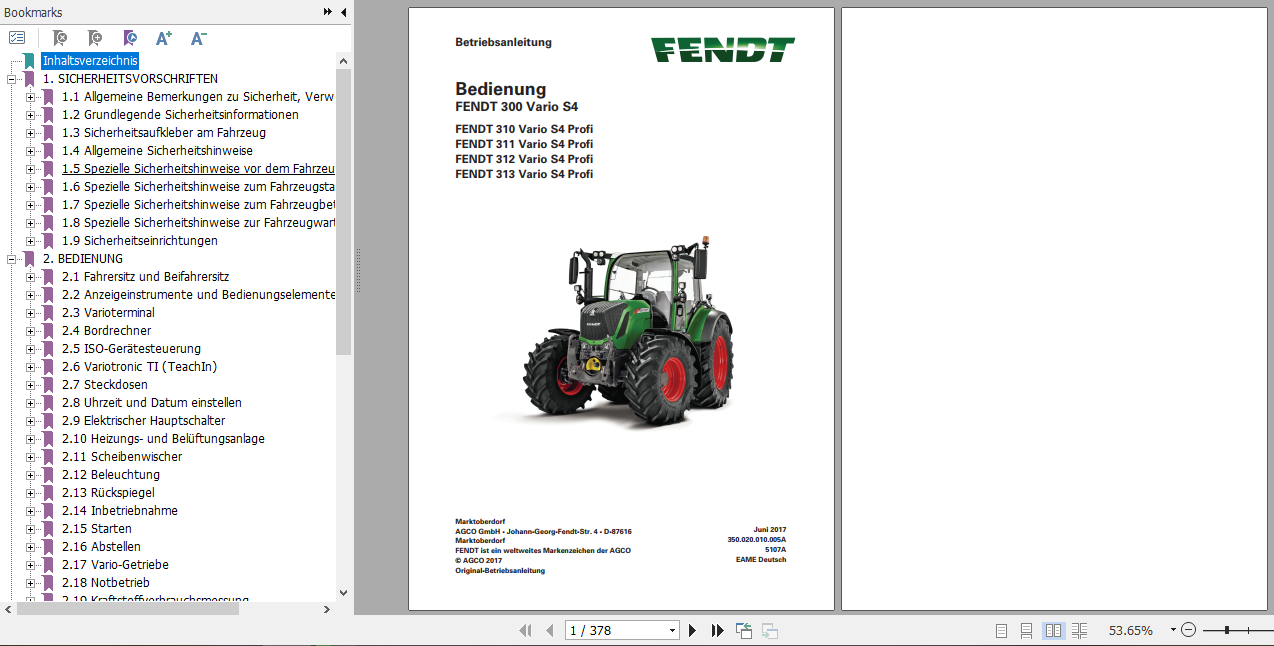The width and height of the screenshot is (1274, 646).
Task: Select the Inhaltsverzeichnis bookmark
Action: pos(90,61)
